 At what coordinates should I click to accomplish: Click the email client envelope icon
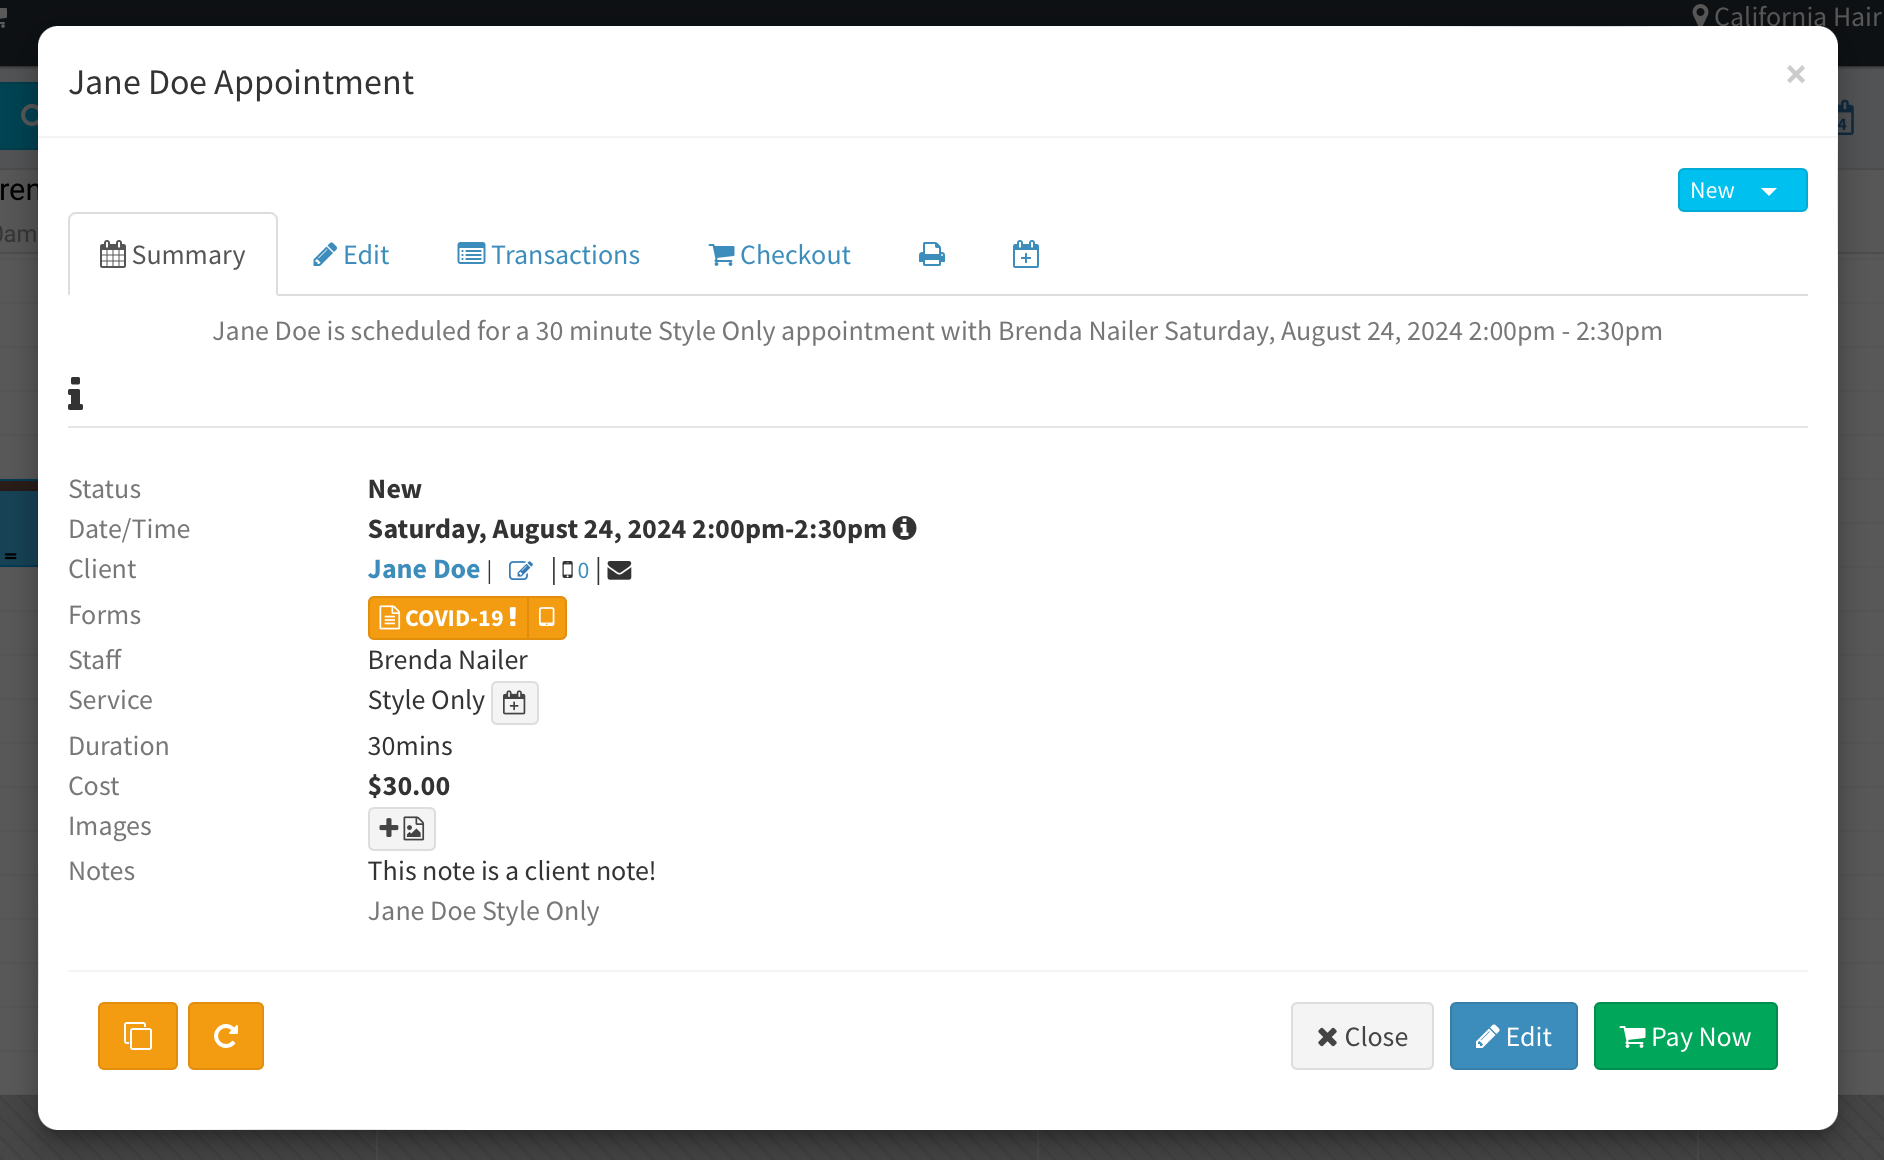tap(620, 571)
